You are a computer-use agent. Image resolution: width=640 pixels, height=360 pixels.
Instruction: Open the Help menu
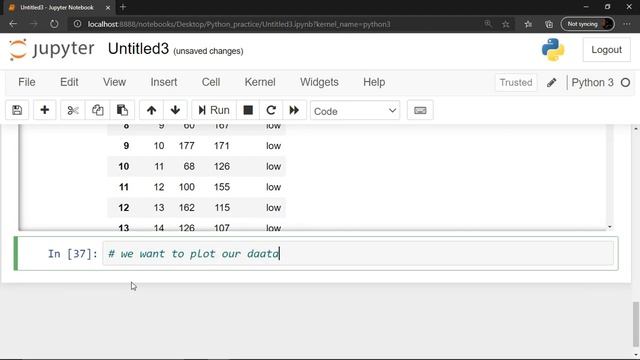374,82
